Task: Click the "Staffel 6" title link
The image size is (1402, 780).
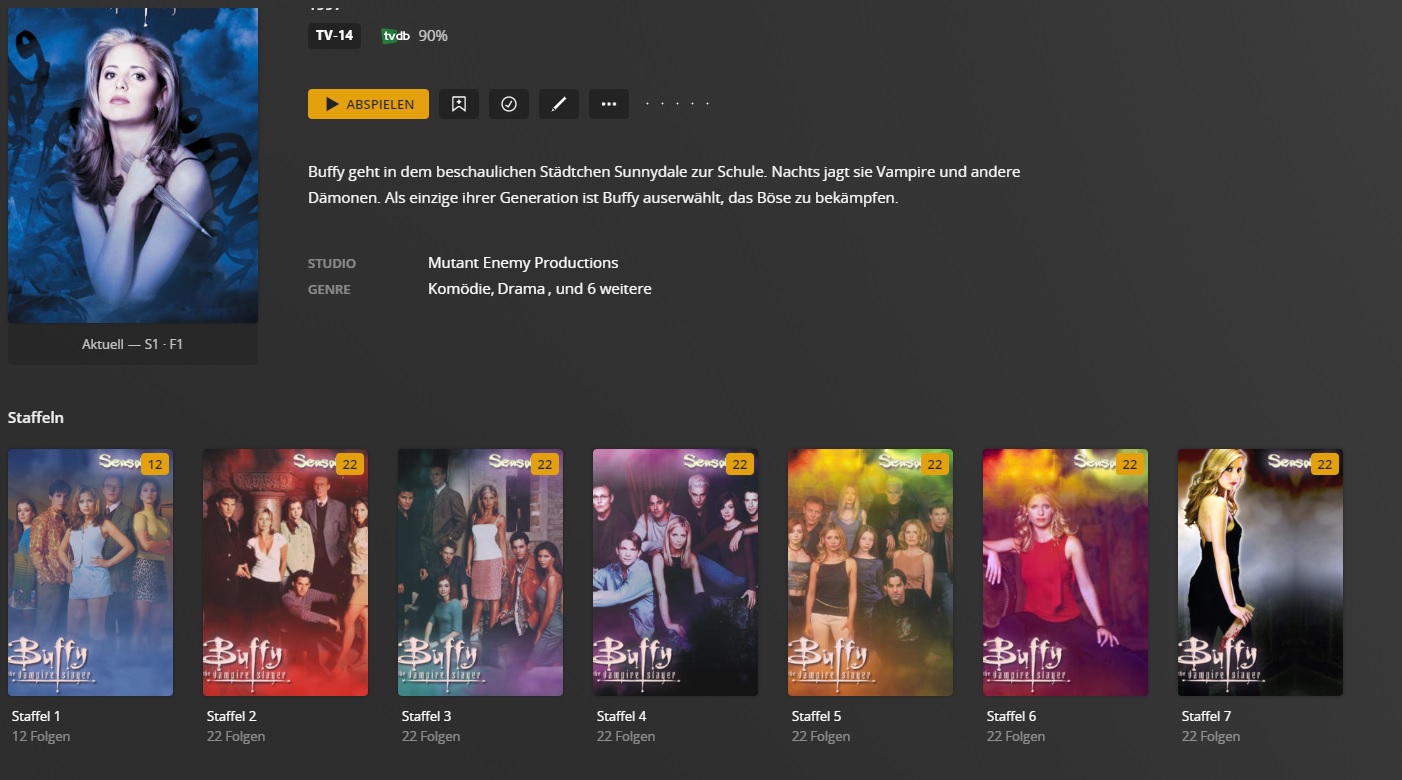Action: click(x=1012, y=716)
